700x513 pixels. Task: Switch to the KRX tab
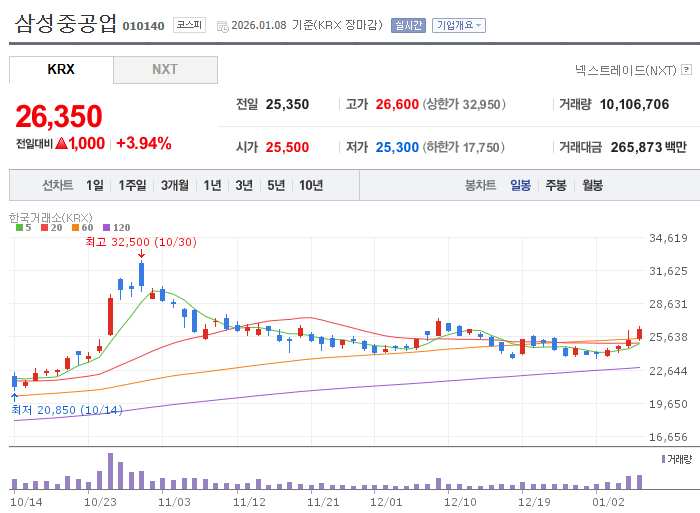click(x=61, y=70)
